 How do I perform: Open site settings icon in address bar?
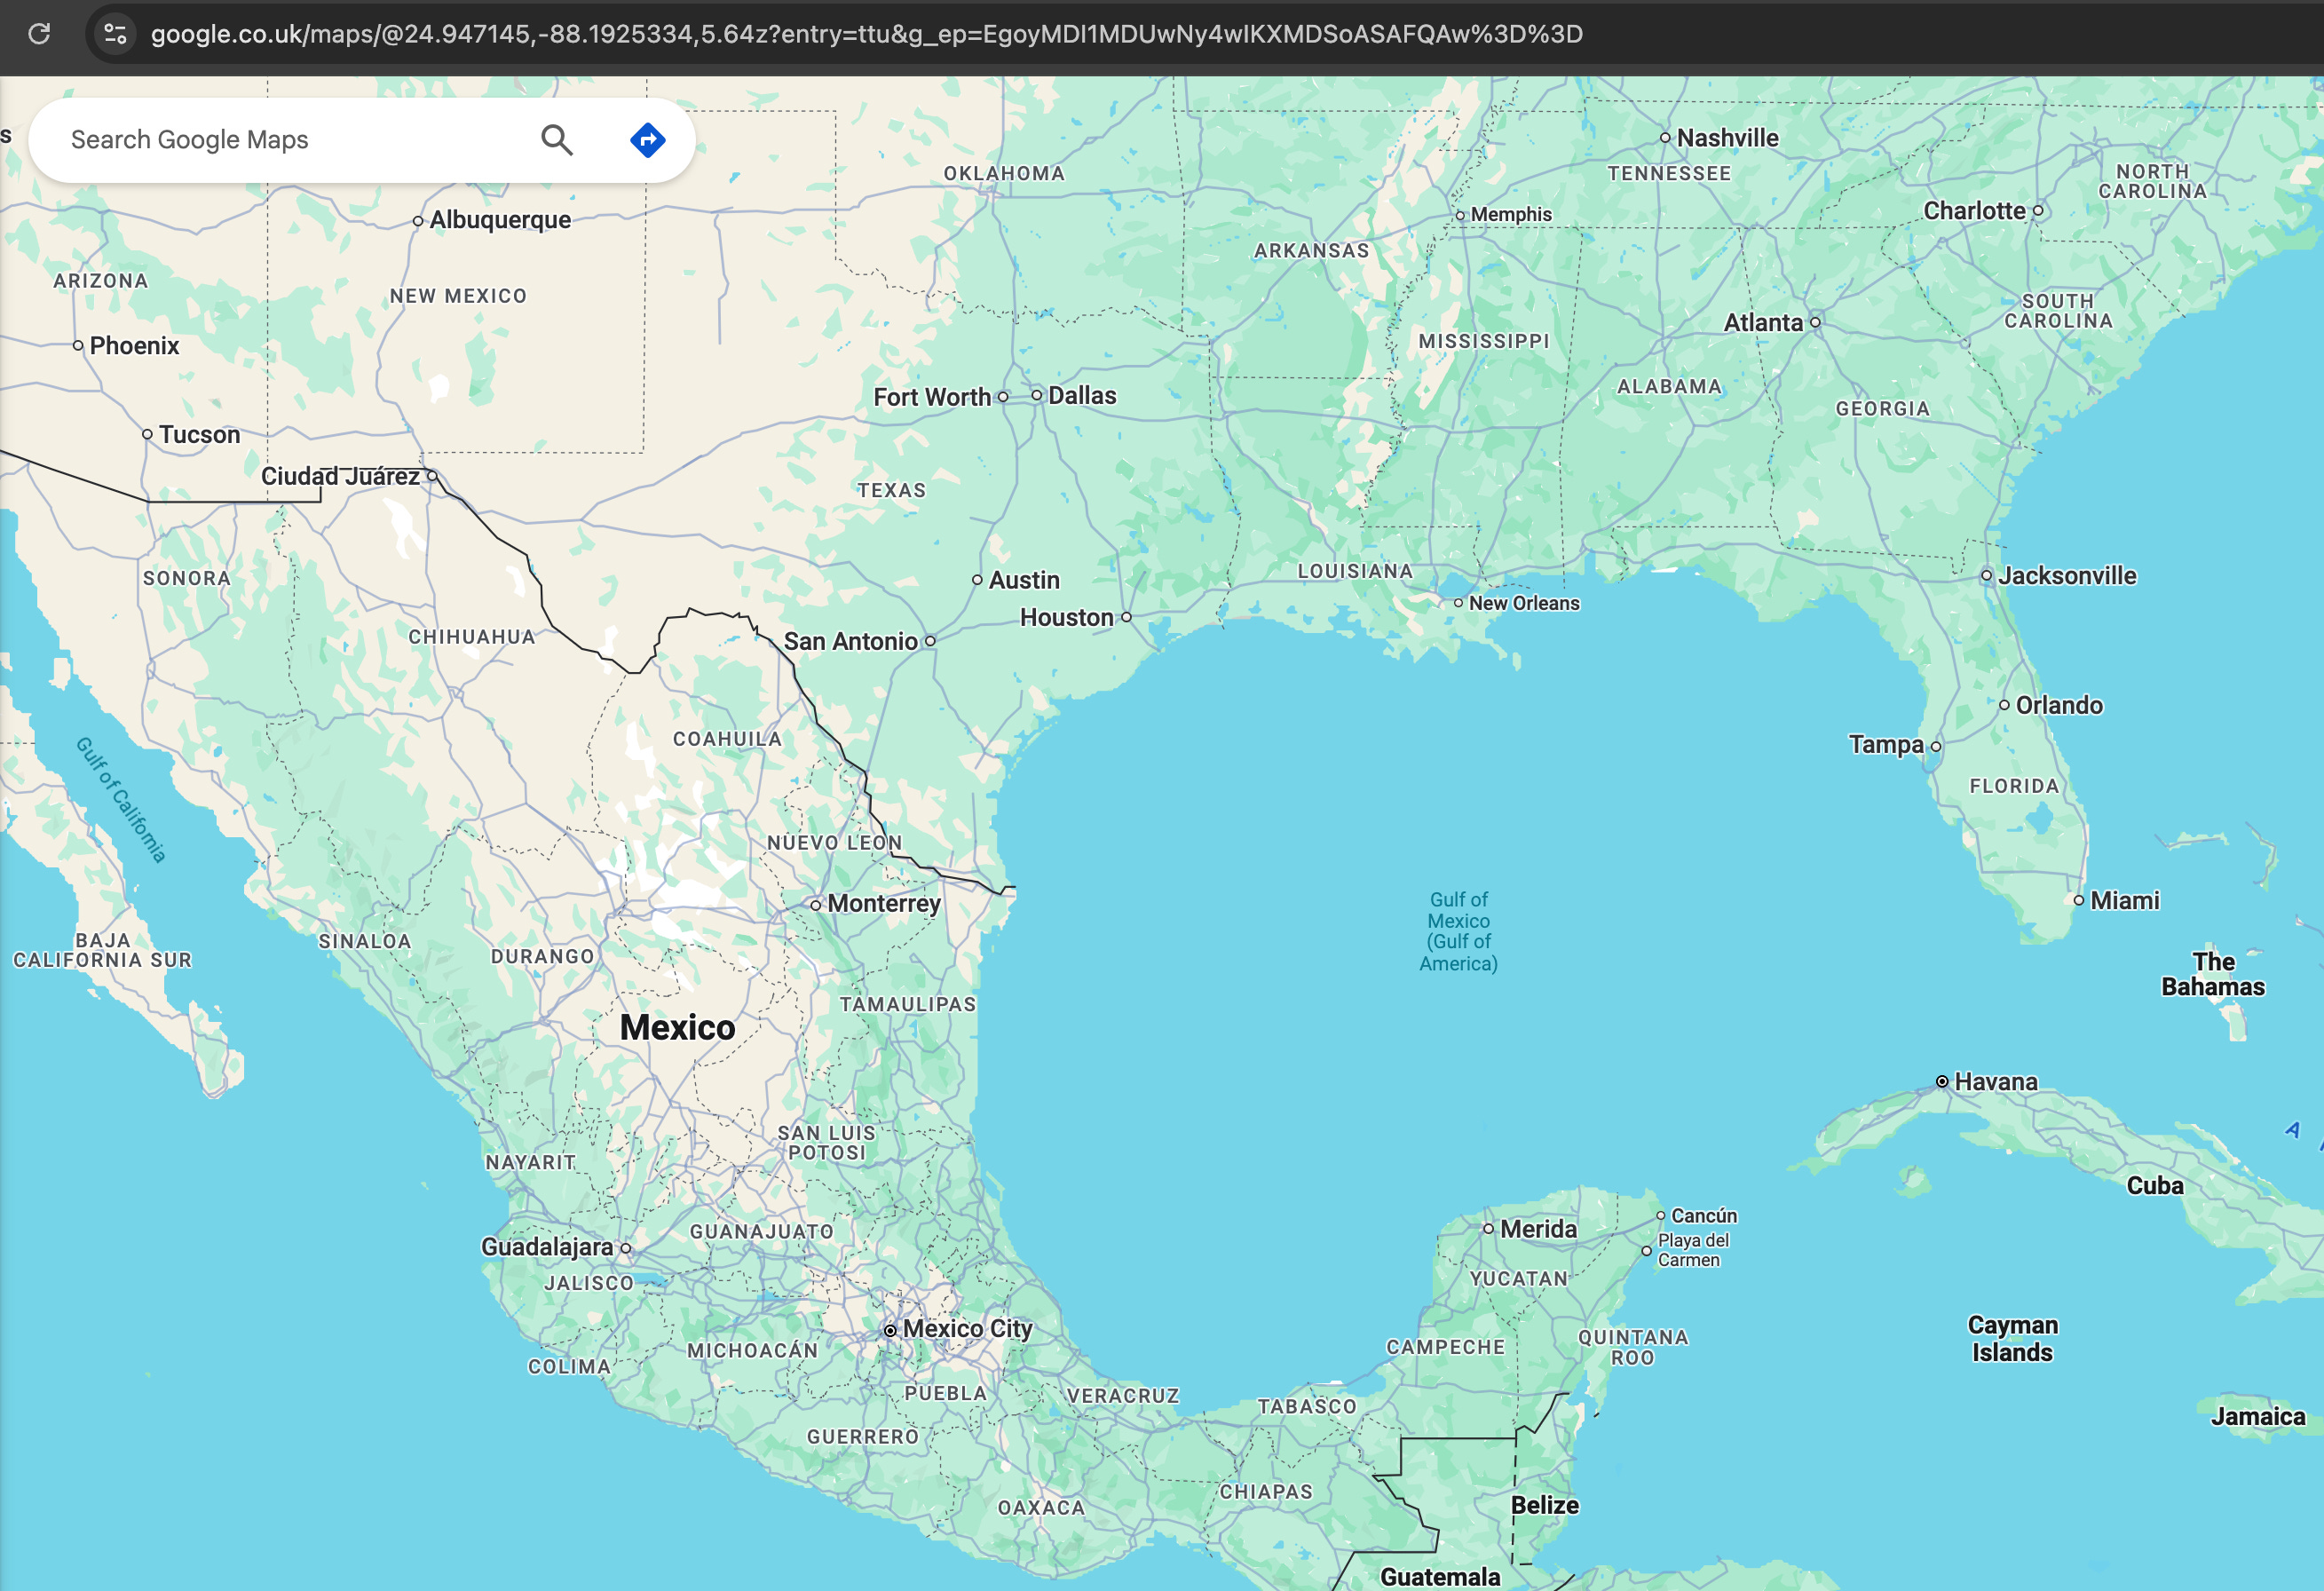pos(116,34)
